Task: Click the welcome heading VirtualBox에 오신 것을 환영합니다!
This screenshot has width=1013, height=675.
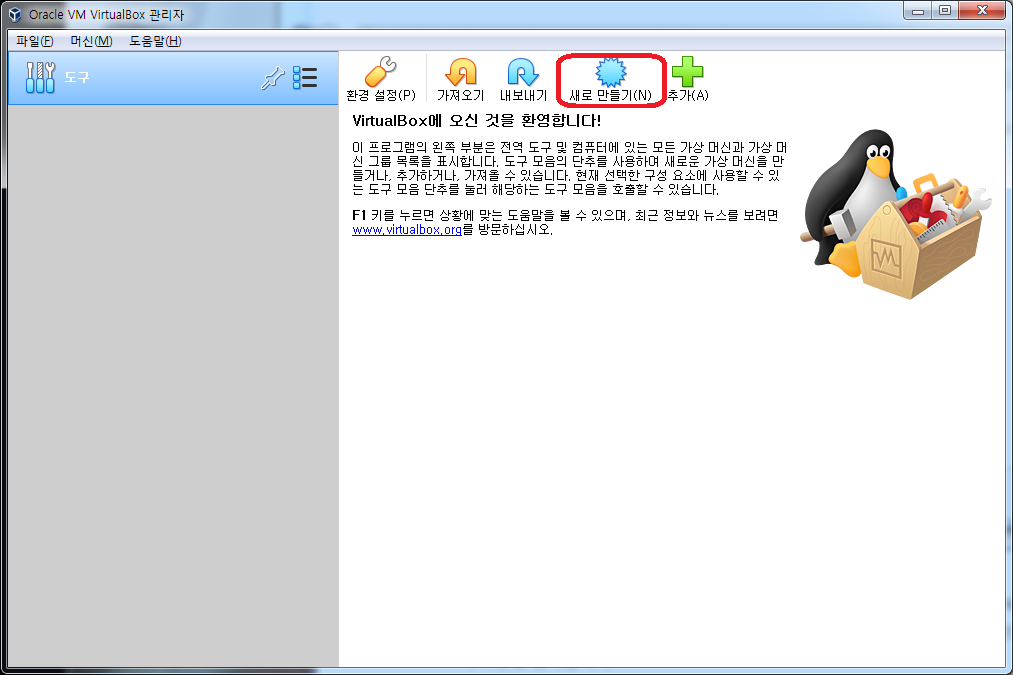Action: 477,121
